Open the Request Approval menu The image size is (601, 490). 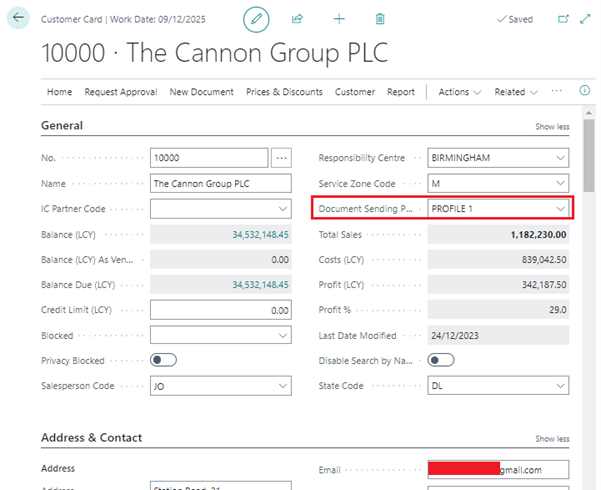121,92
